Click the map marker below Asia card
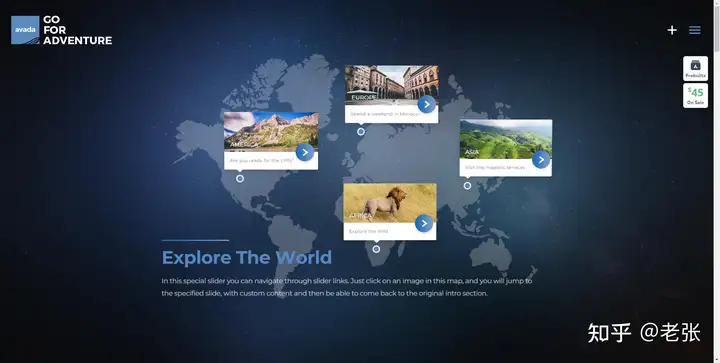The width and height of the screenshot is (720, 363). [467, 186]
